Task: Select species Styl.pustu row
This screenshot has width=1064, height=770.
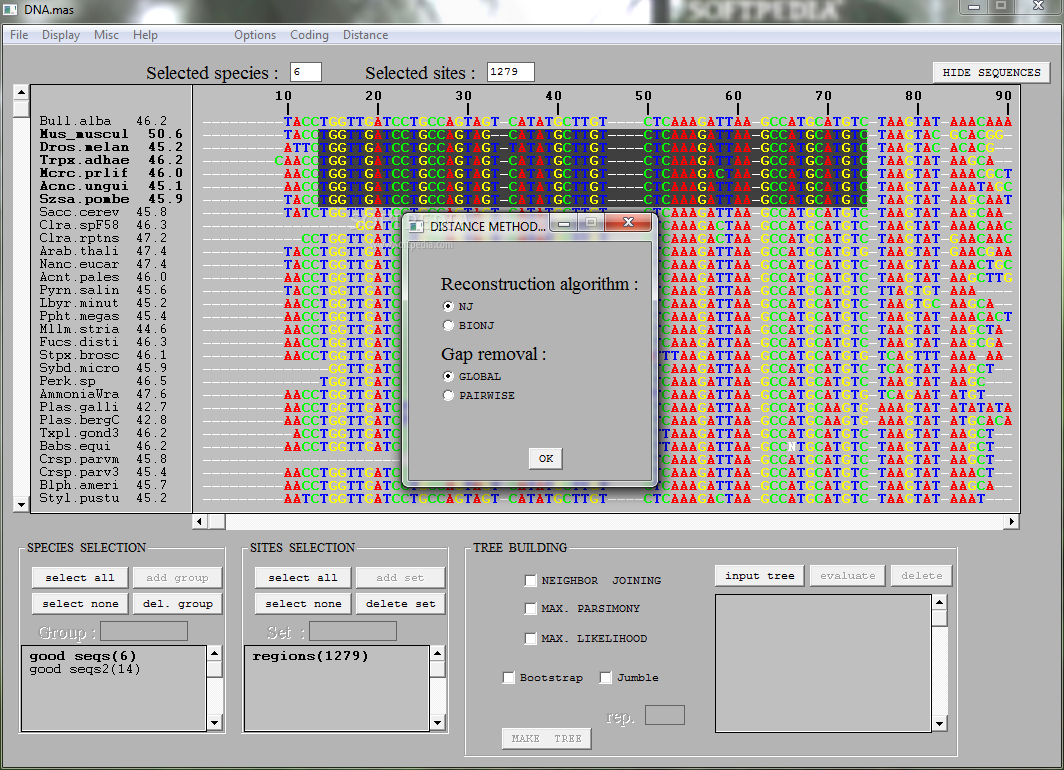Action: [x=103, y=498]
